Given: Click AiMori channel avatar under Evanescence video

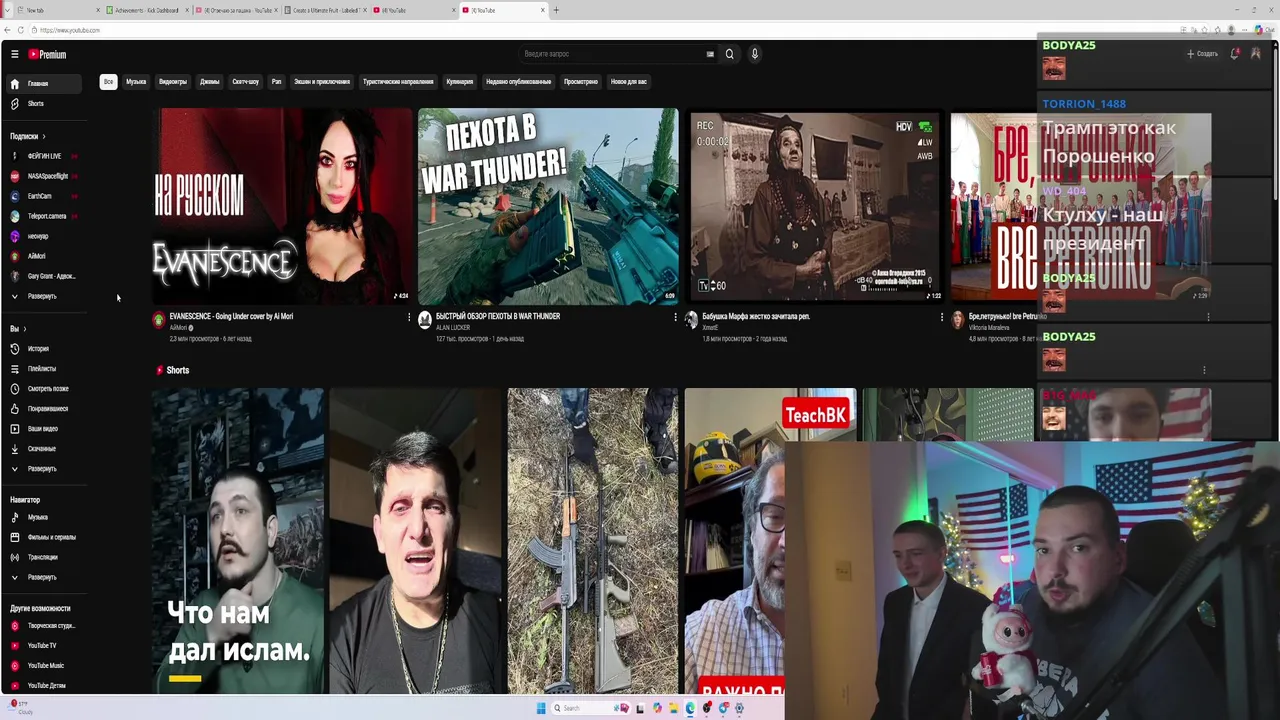Looking at the screenshot, I should click(158, 320).
